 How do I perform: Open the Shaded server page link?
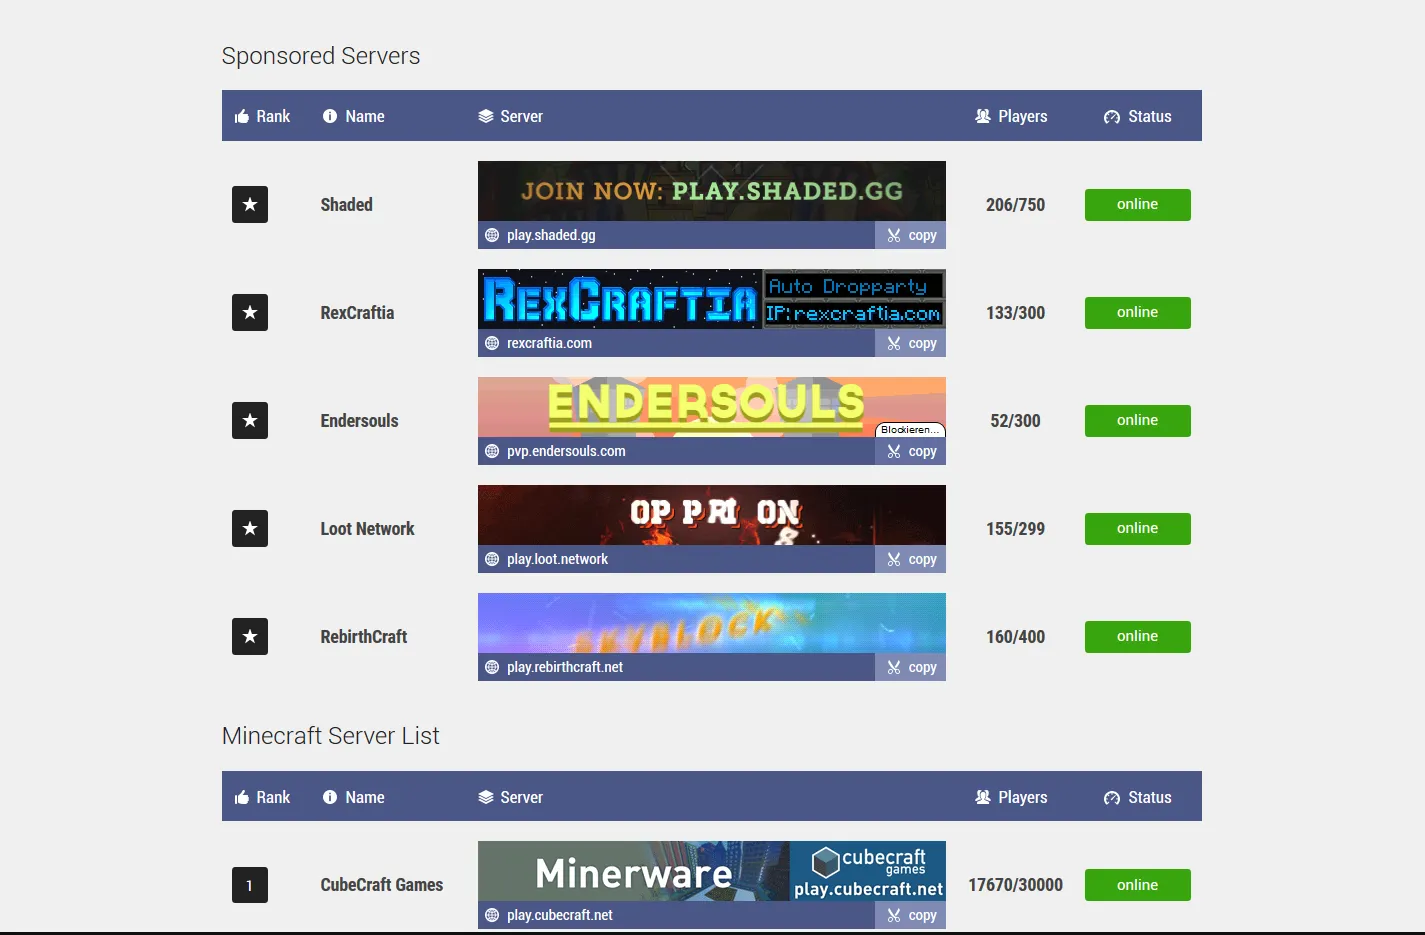347,205
